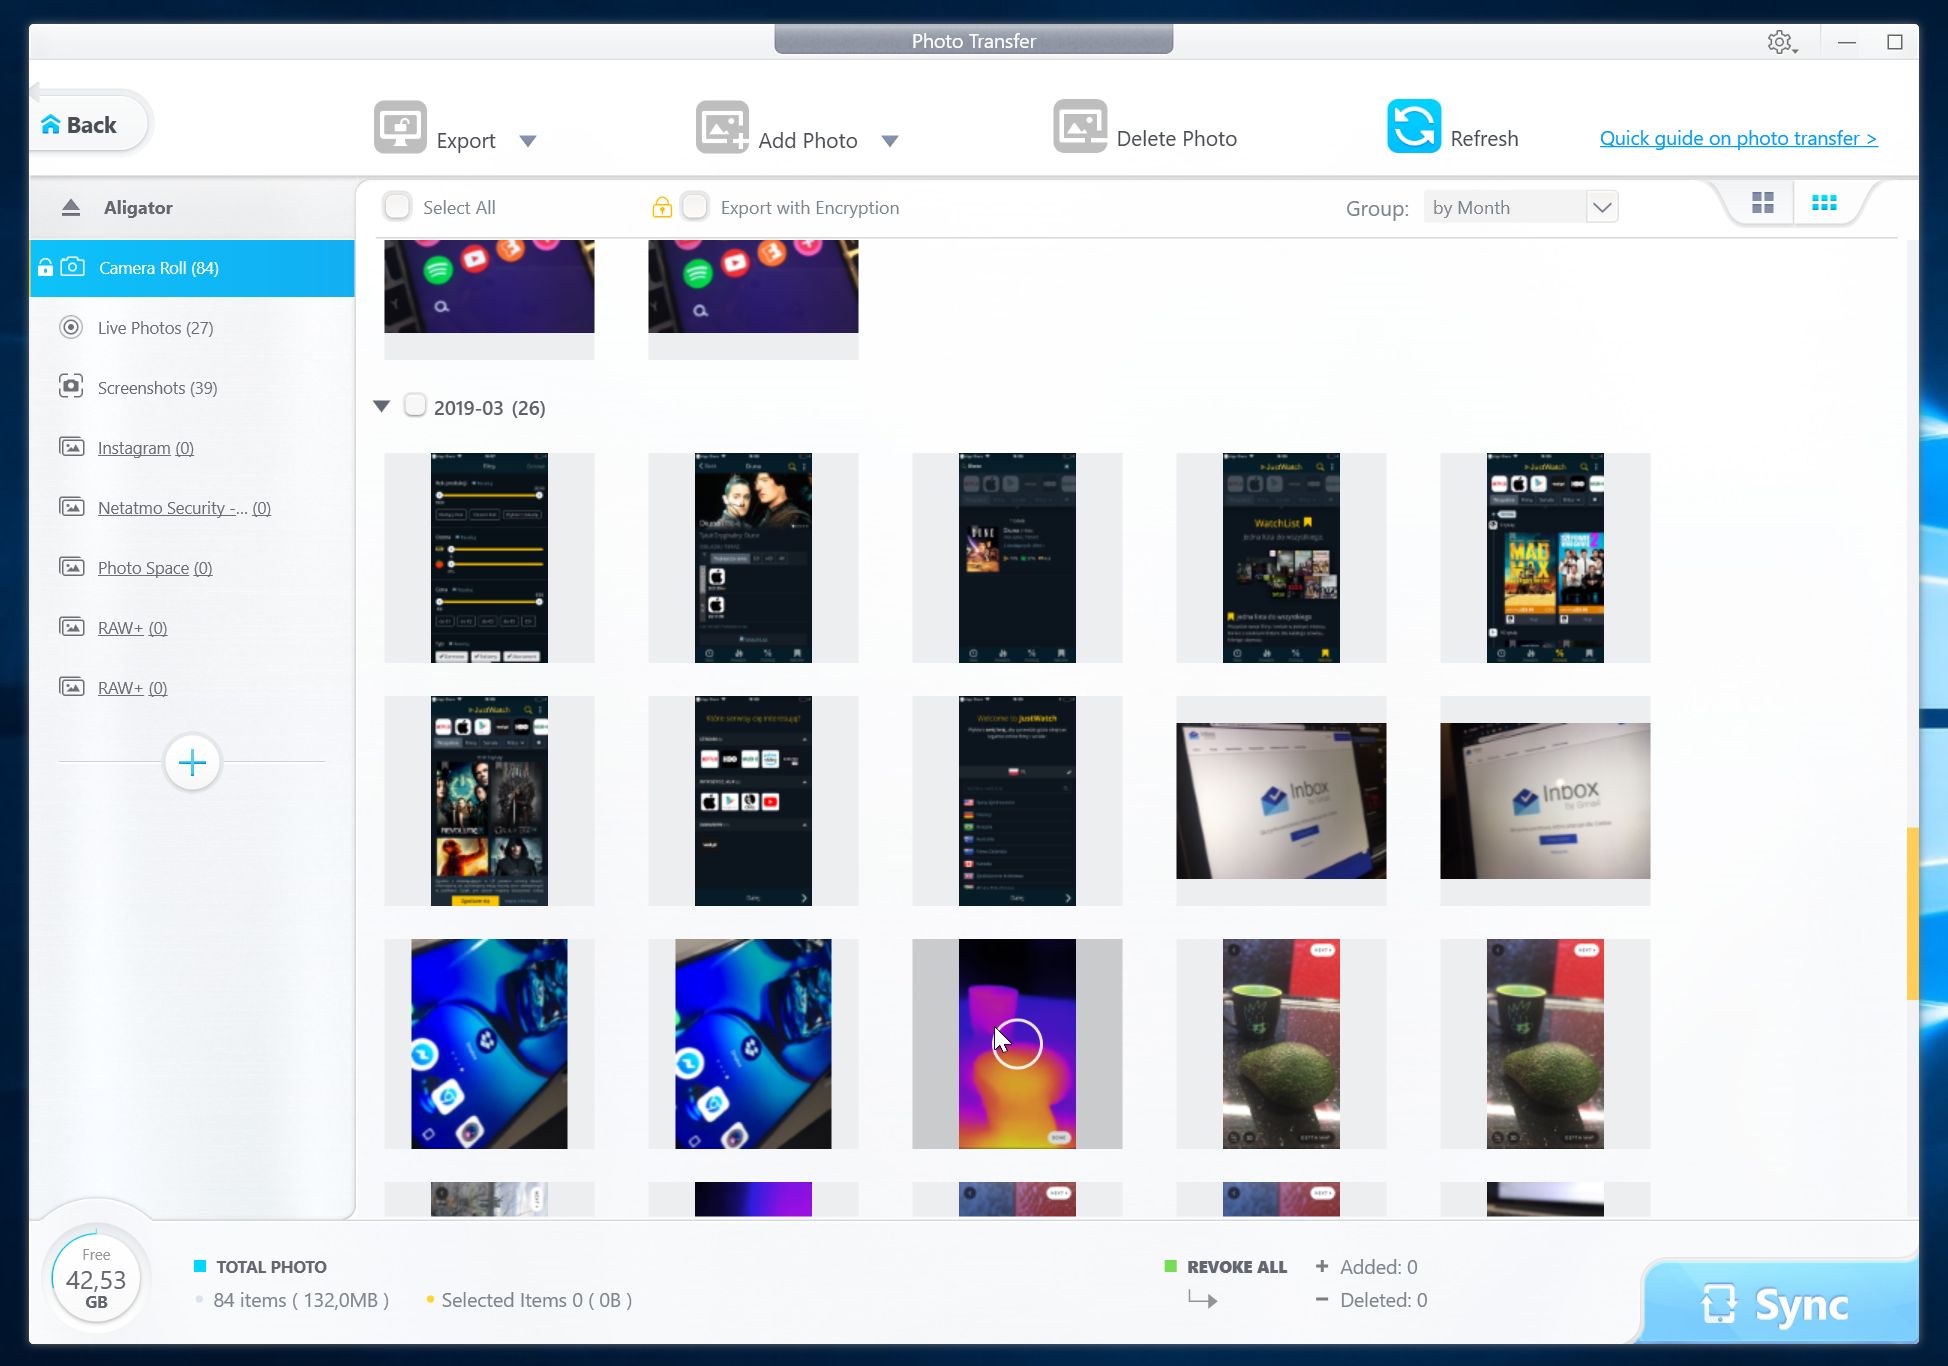The image size is (1948, 1366).
Task: Enable Export with Encryption checkbox
Action: pyautogui.click(x=695, y=206)
